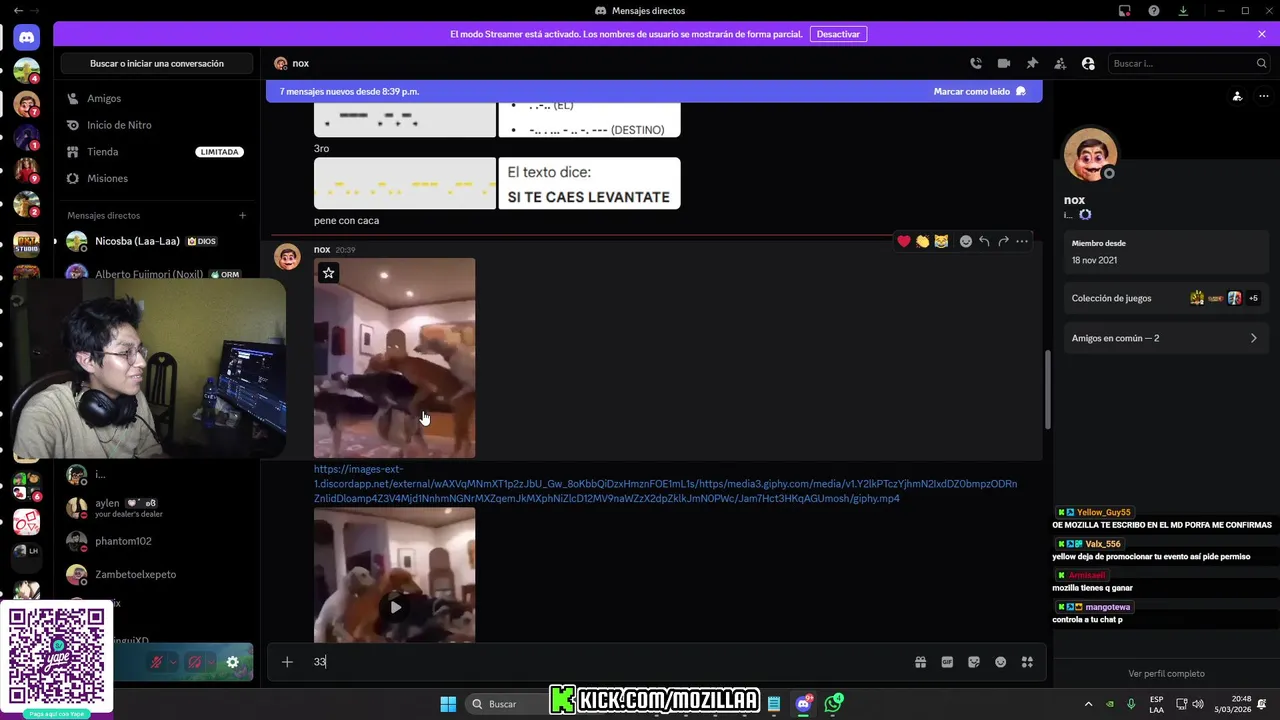Open Inicio de Nitro page
This screenshot has width=1280, height=720.
[155, 125]
